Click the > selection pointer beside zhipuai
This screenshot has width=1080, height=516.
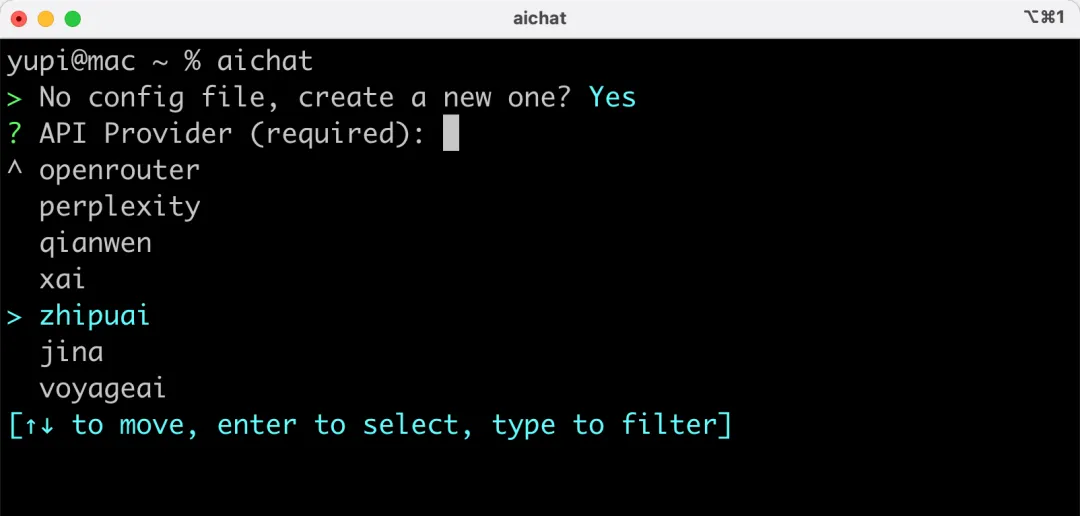click(x=14, y=316)
